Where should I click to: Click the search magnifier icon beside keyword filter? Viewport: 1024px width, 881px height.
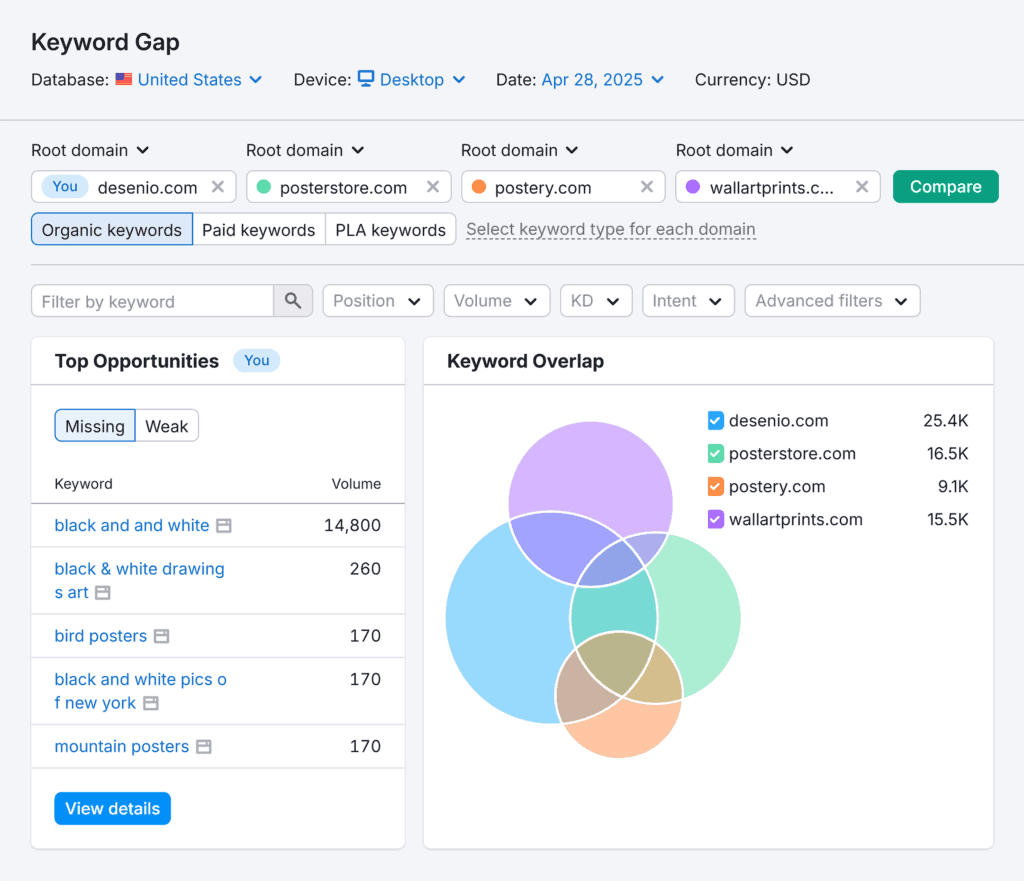(293, 301)
